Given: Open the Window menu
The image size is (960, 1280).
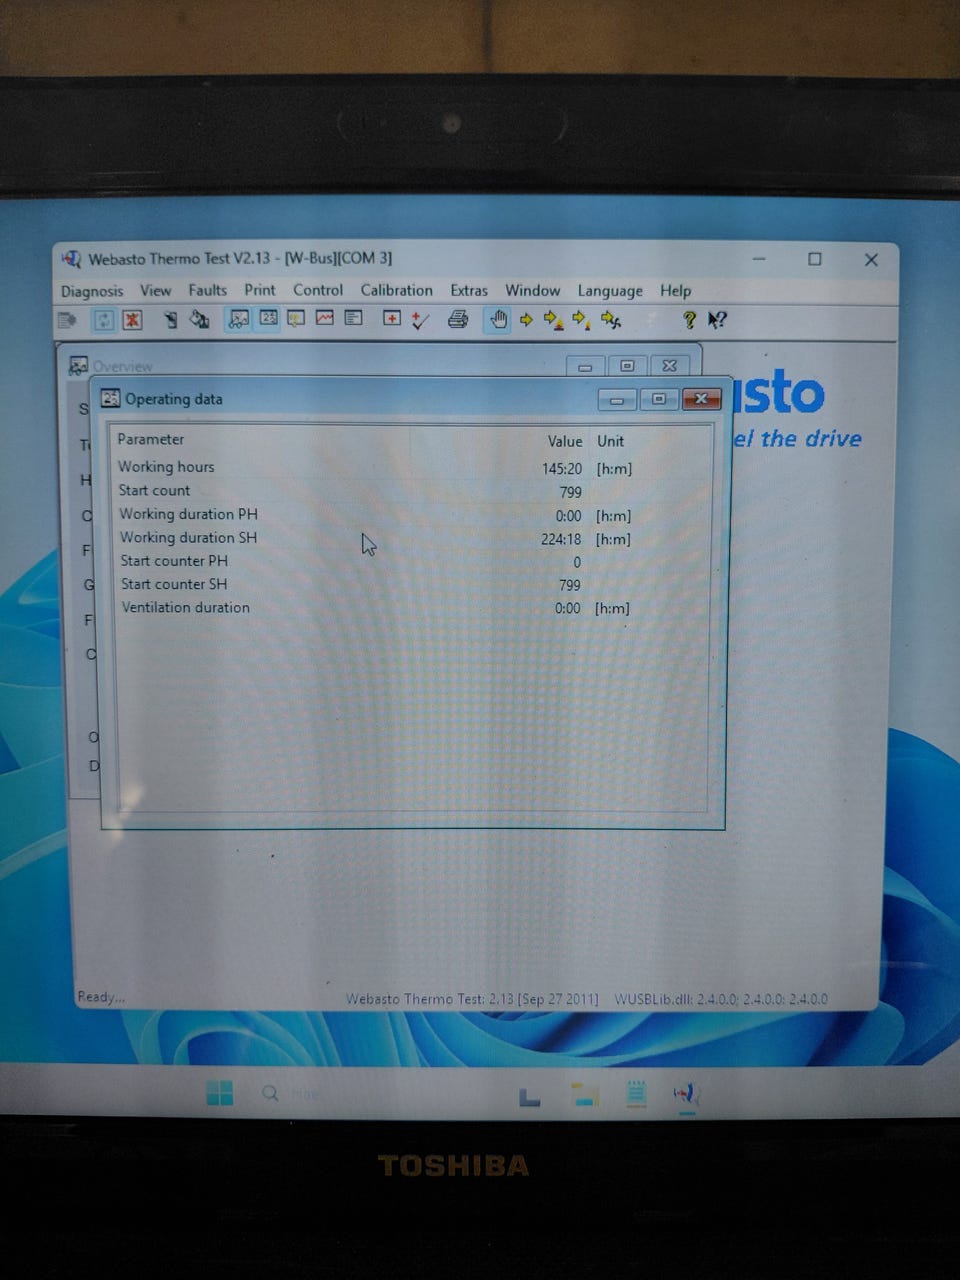Looking at the screenshot, I should pos(532,290).
